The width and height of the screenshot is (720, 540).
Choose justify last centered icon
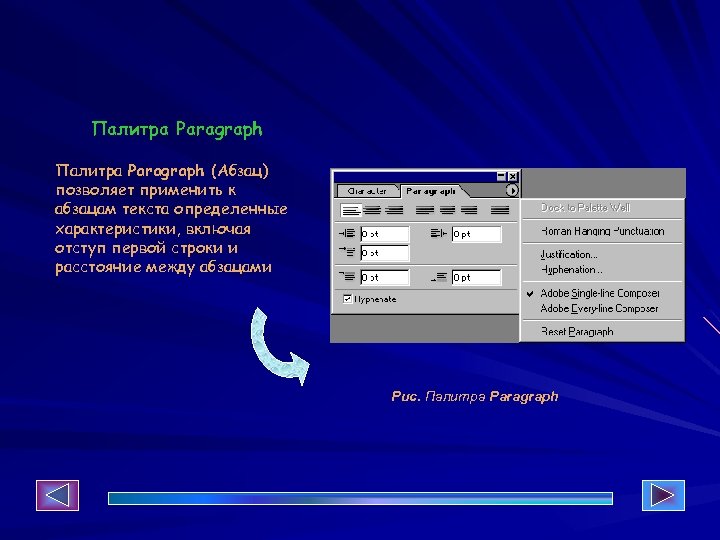coord(447,210)
